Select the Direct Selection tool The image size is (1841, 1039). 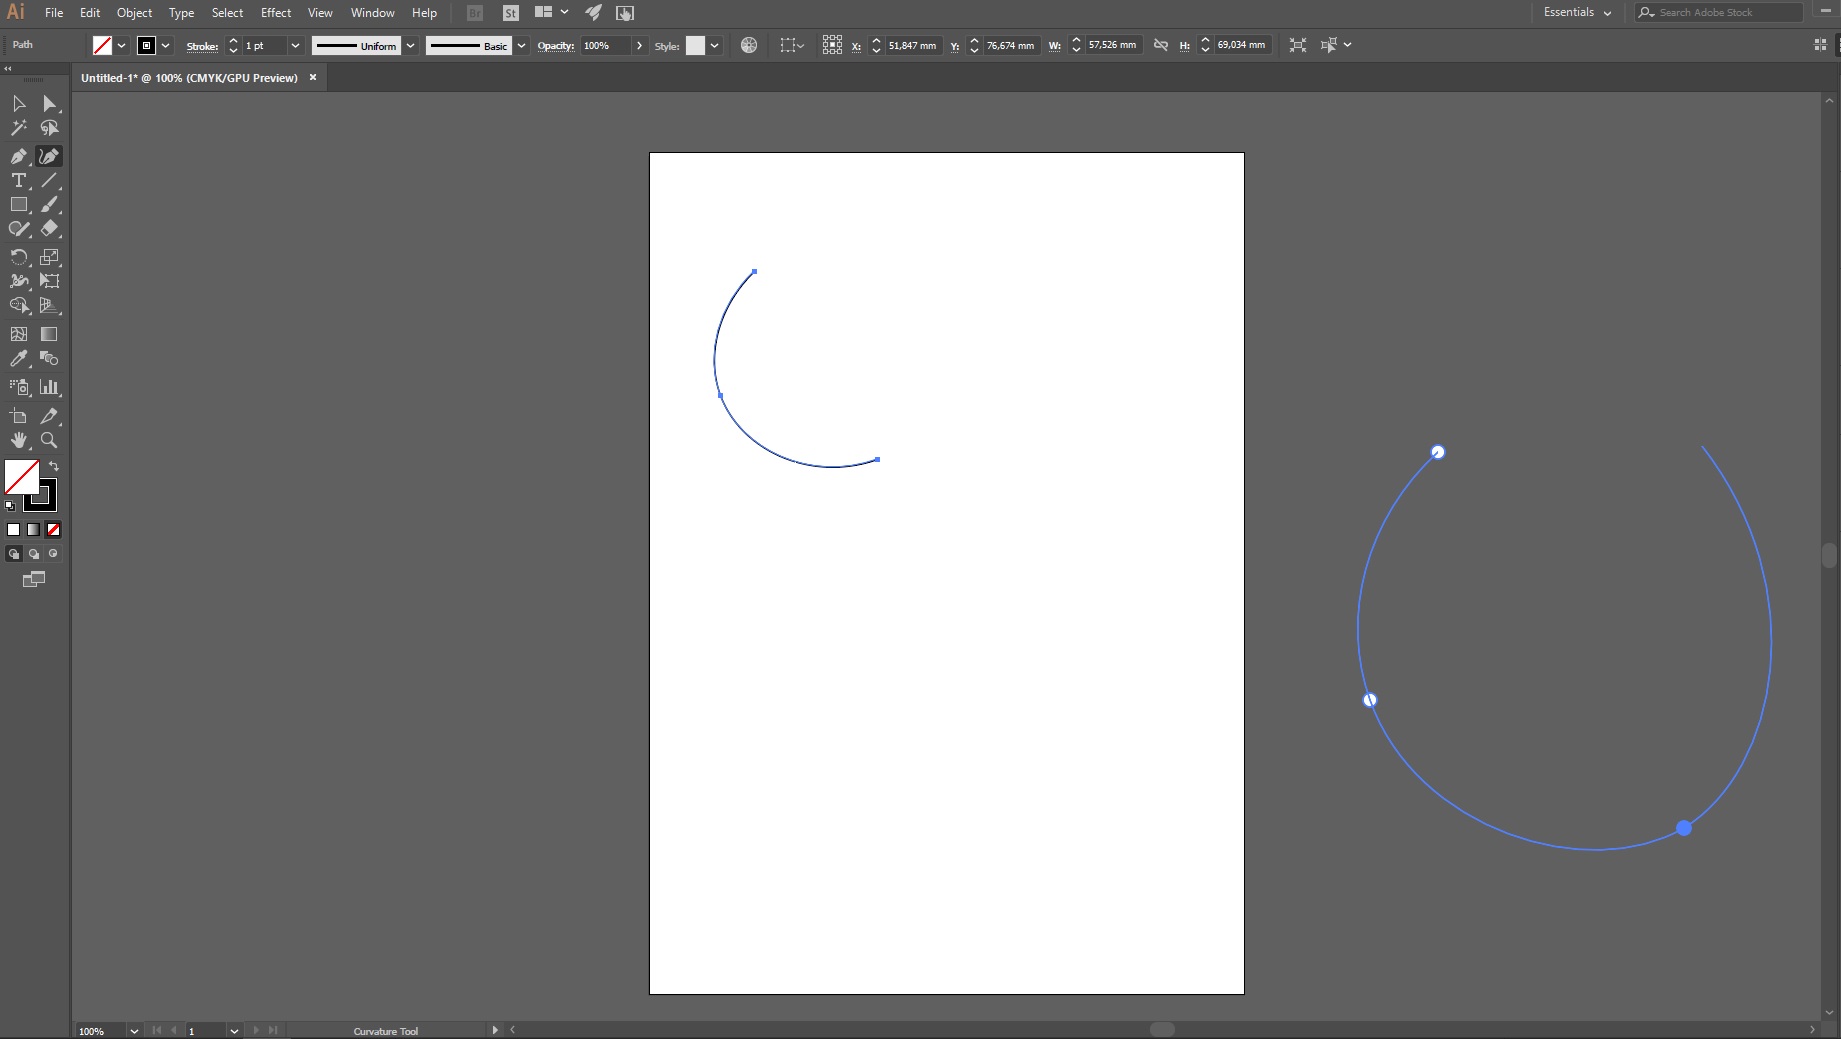click(49, 104)
